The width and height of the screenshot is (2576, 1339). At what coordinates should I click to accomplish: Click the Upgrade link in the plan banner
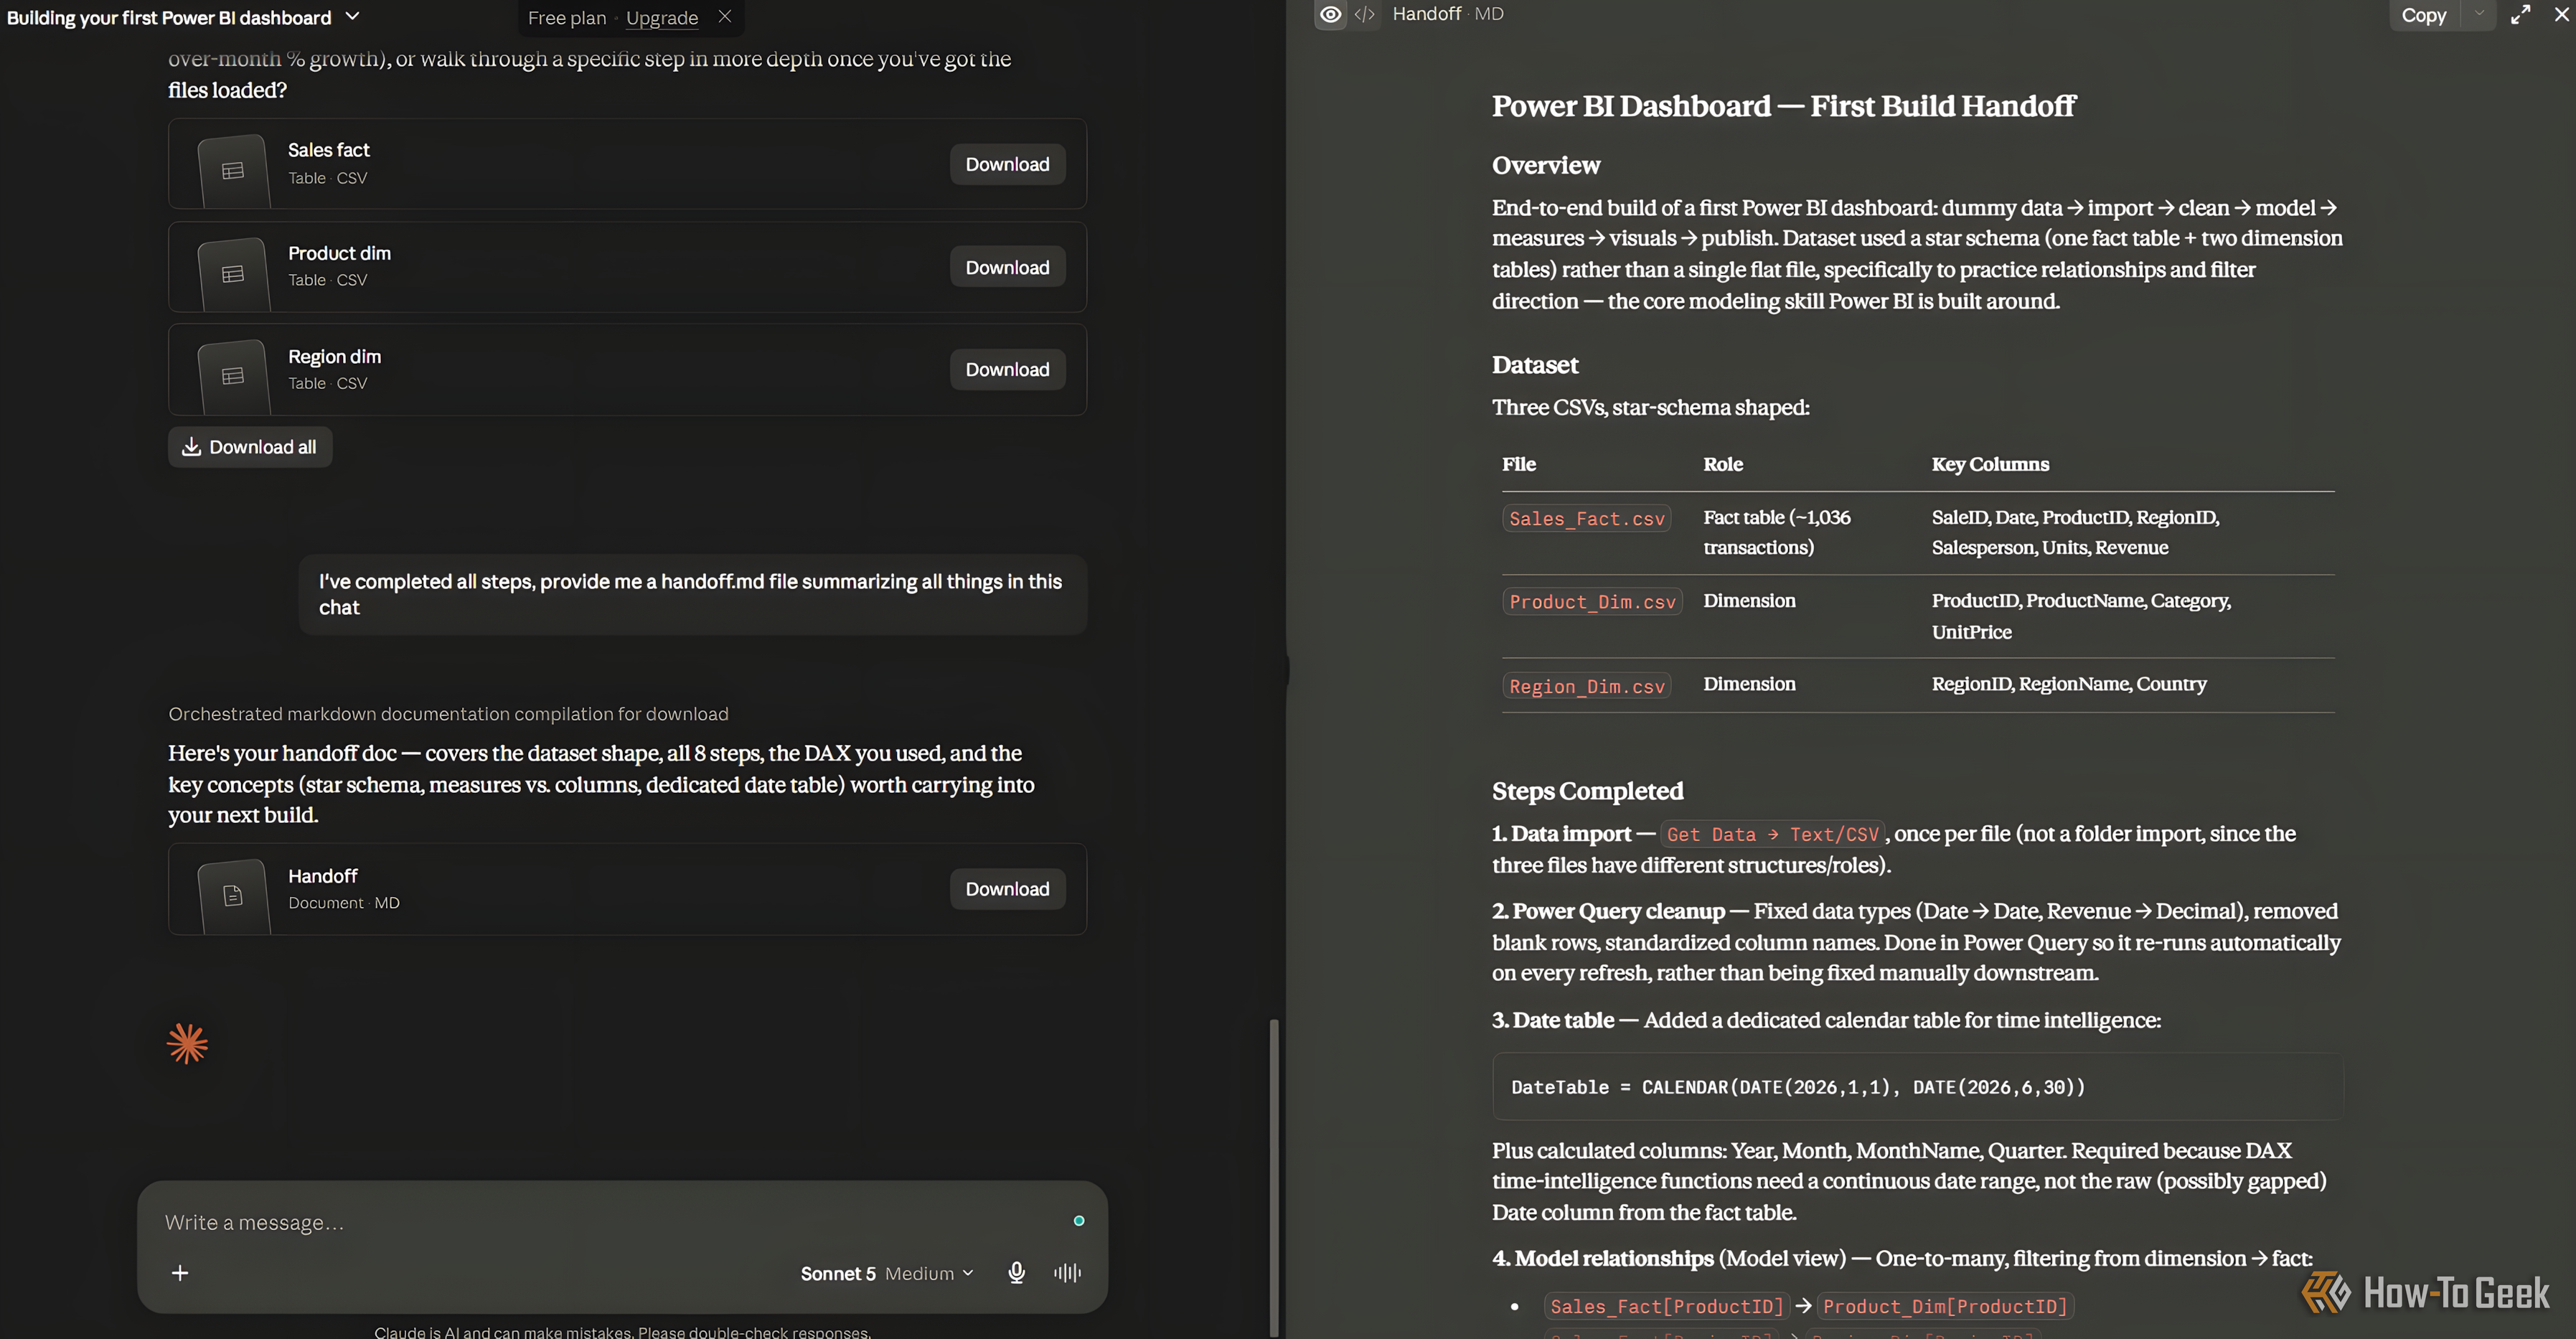[662, 18]
